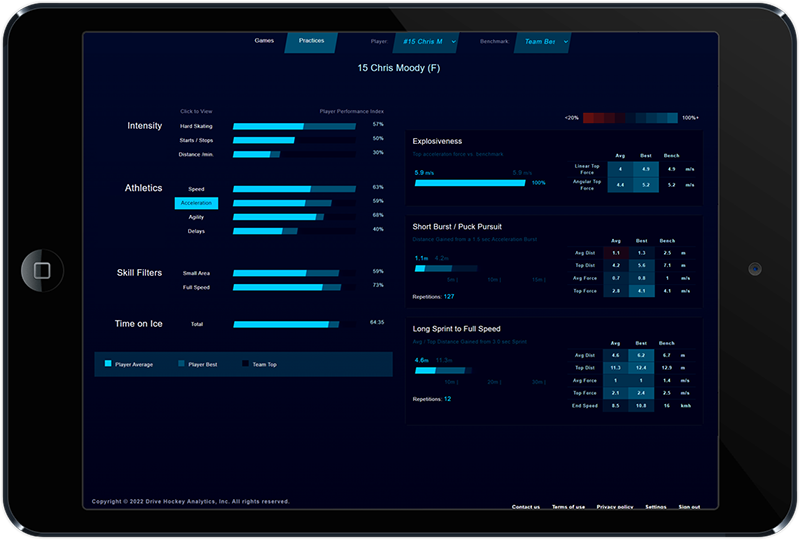Image resolution: width=800 pixels, height=540 pixels.
Task: Open Settings from the footer
Action: coord(656,507)
